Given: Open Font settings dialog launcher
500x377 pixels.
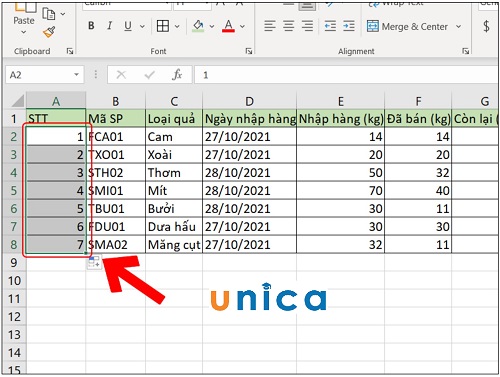Looking at the screenshot, I should pyautogui.click(x=249, y=51).
